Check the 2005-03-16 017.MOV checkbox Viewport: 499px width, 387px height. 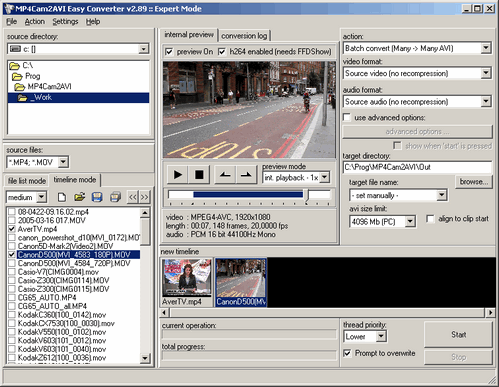click(12, 220)
